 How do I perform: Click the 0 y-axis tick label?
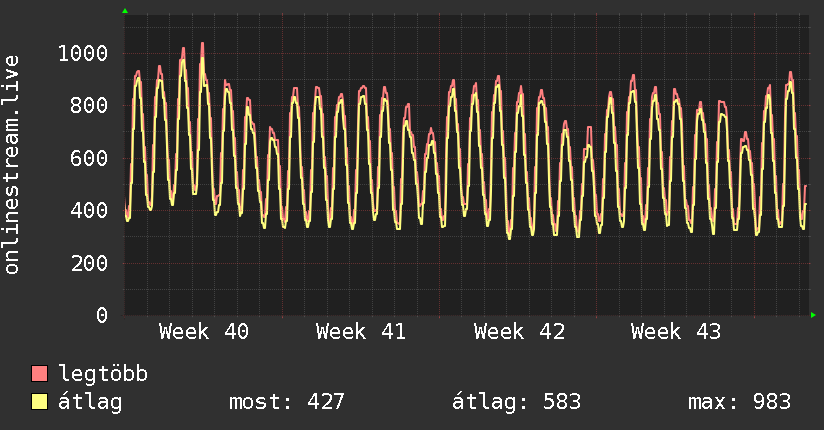point(102,315)
